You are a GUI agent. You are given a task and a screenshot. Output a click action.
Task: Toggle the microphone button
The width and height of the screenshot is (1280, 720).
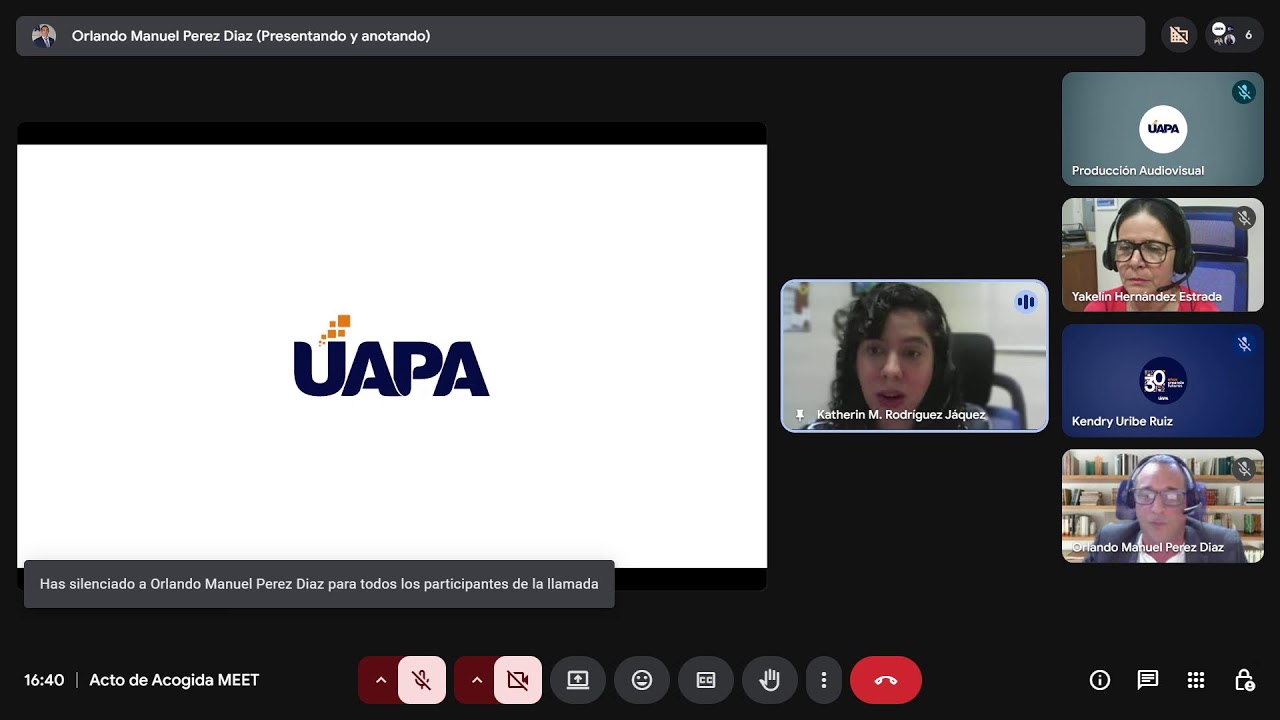422,680
